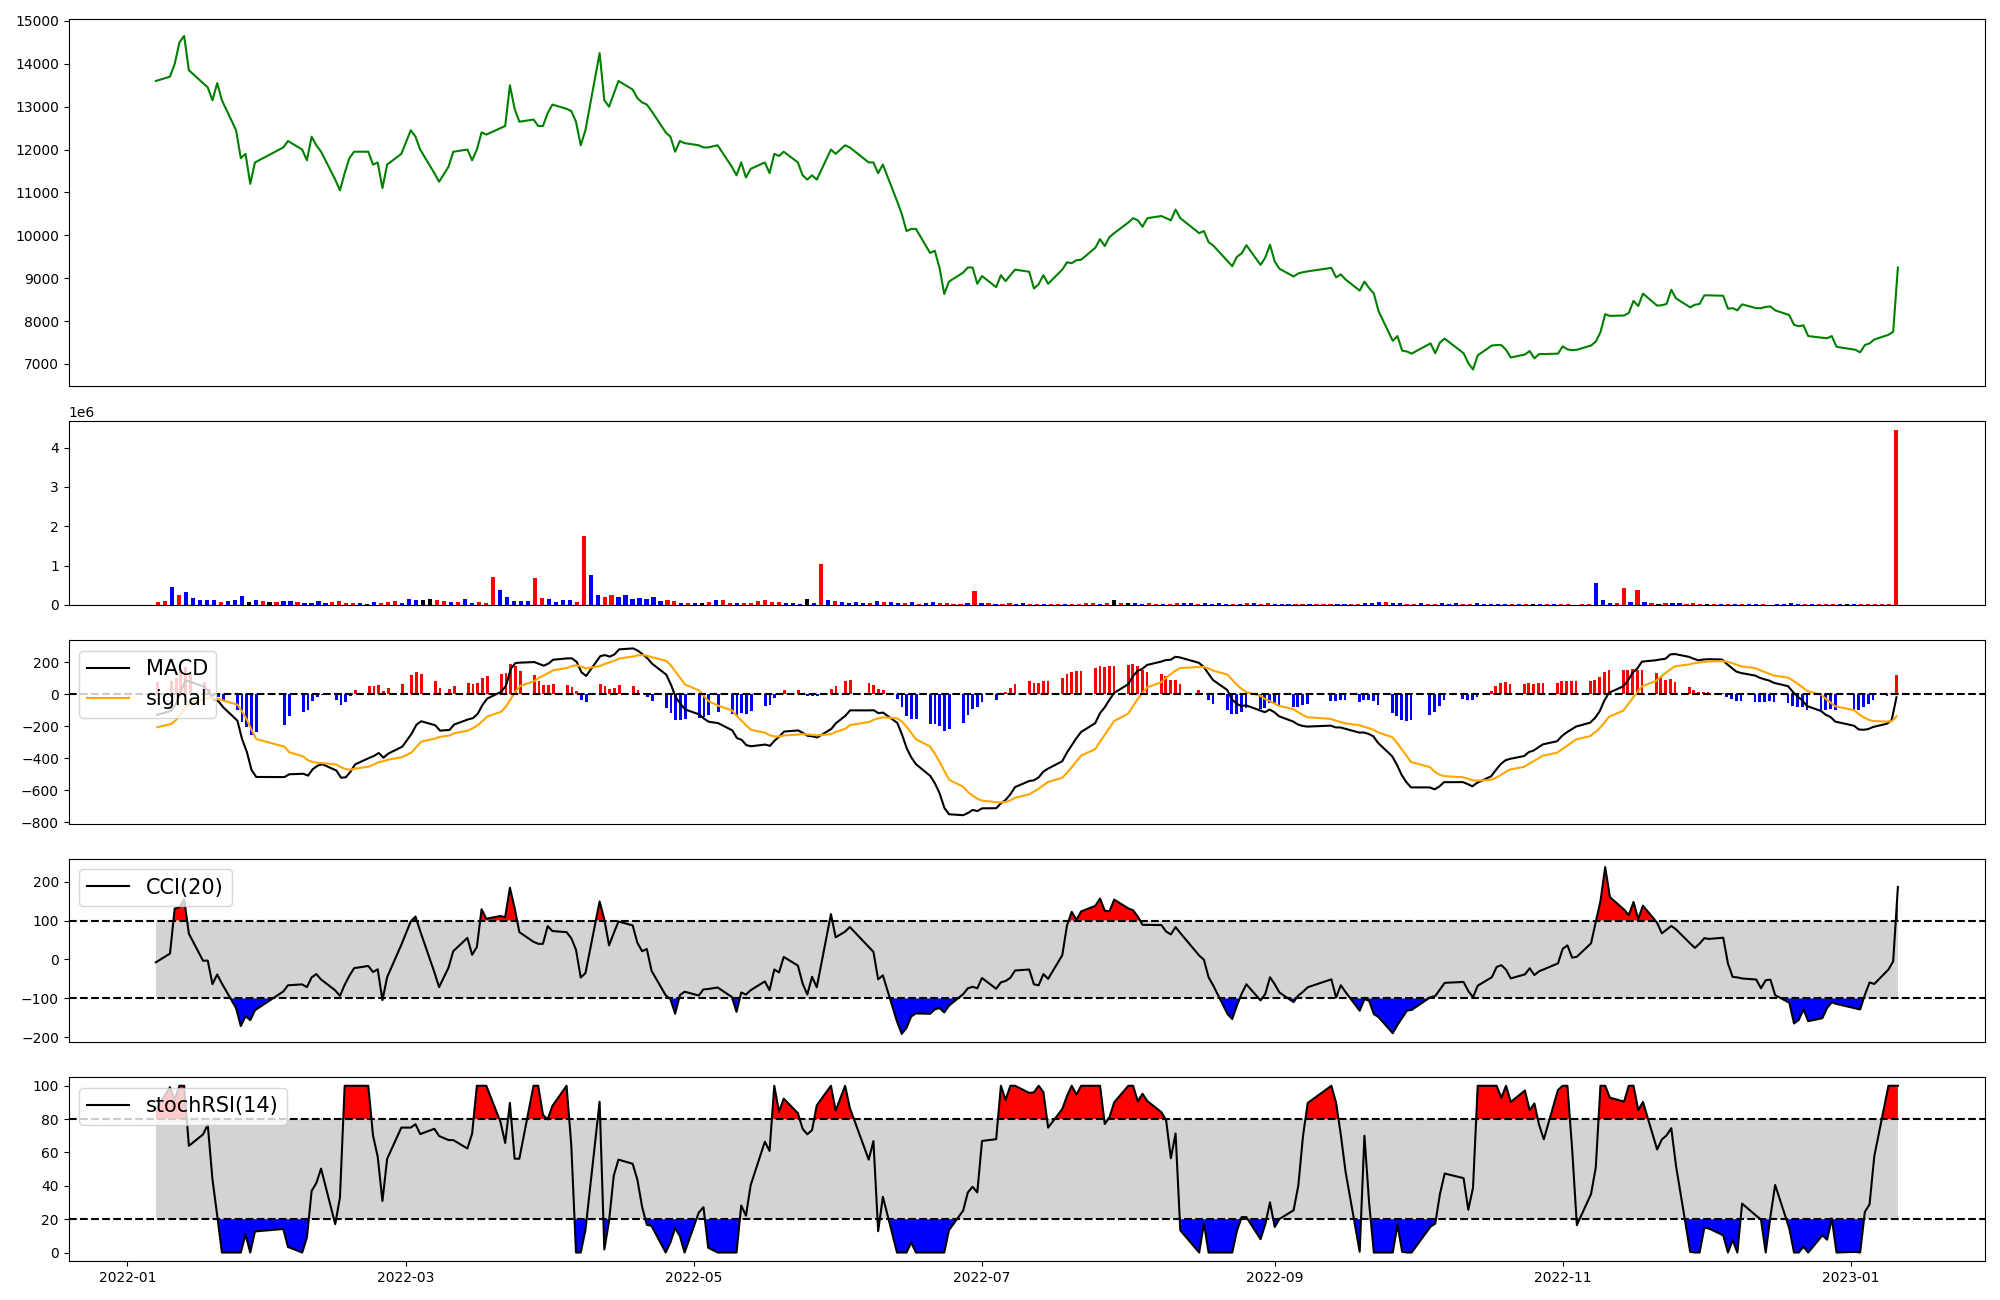Screen dimensions: 2000x1300
Task: Click the orange signal legend entry
Action: pyautogui.click(x=176, y=698)
